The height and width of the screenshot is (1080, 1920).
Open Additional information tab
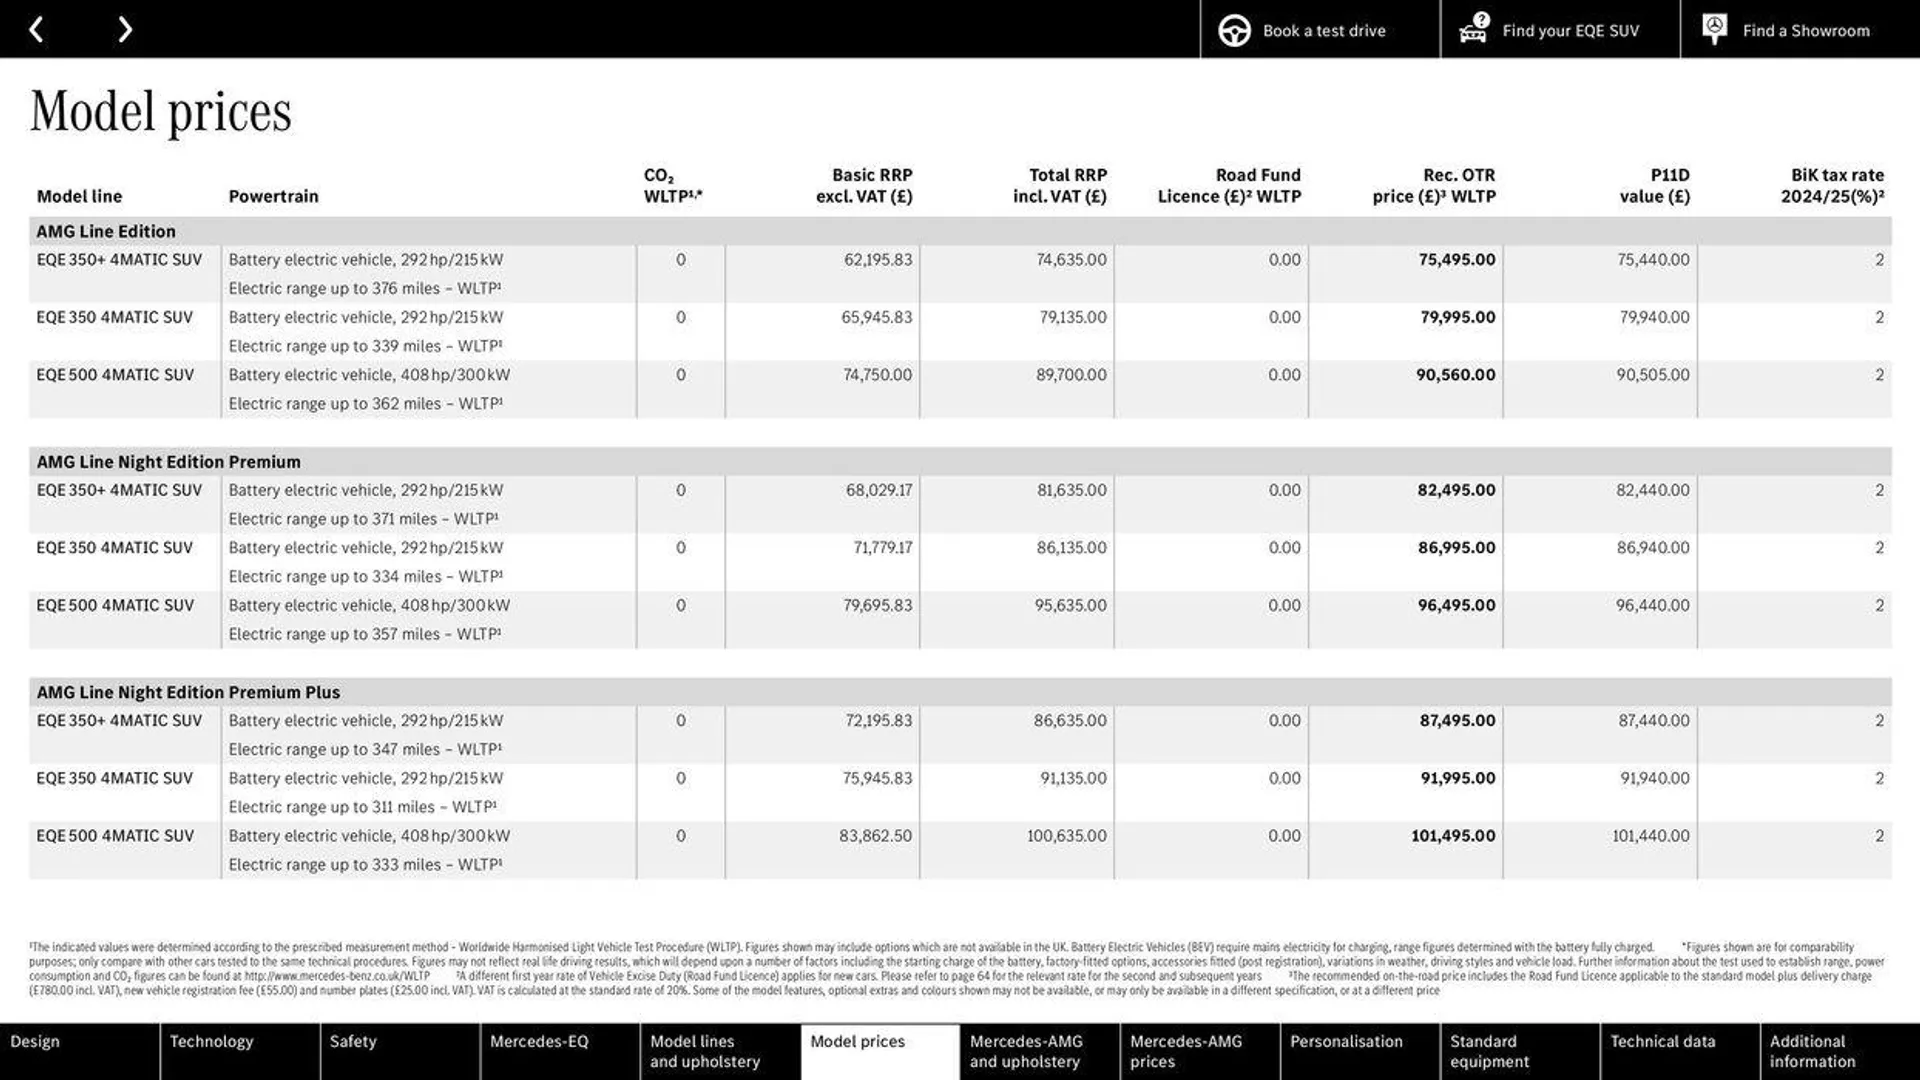1840,1051
